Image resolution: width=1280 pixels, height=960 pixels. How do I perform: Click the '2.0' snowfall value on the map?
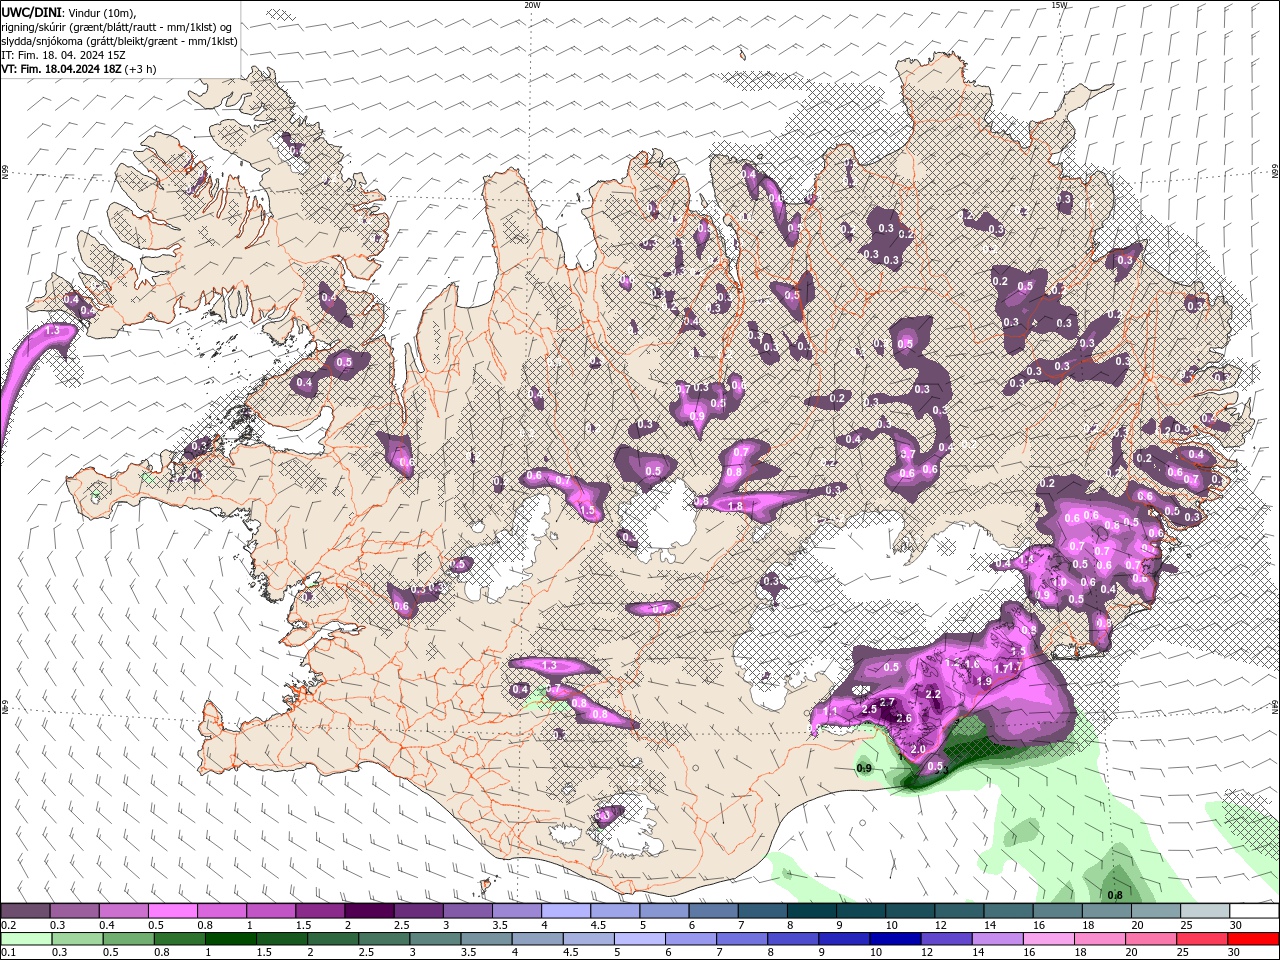[918, 749]
